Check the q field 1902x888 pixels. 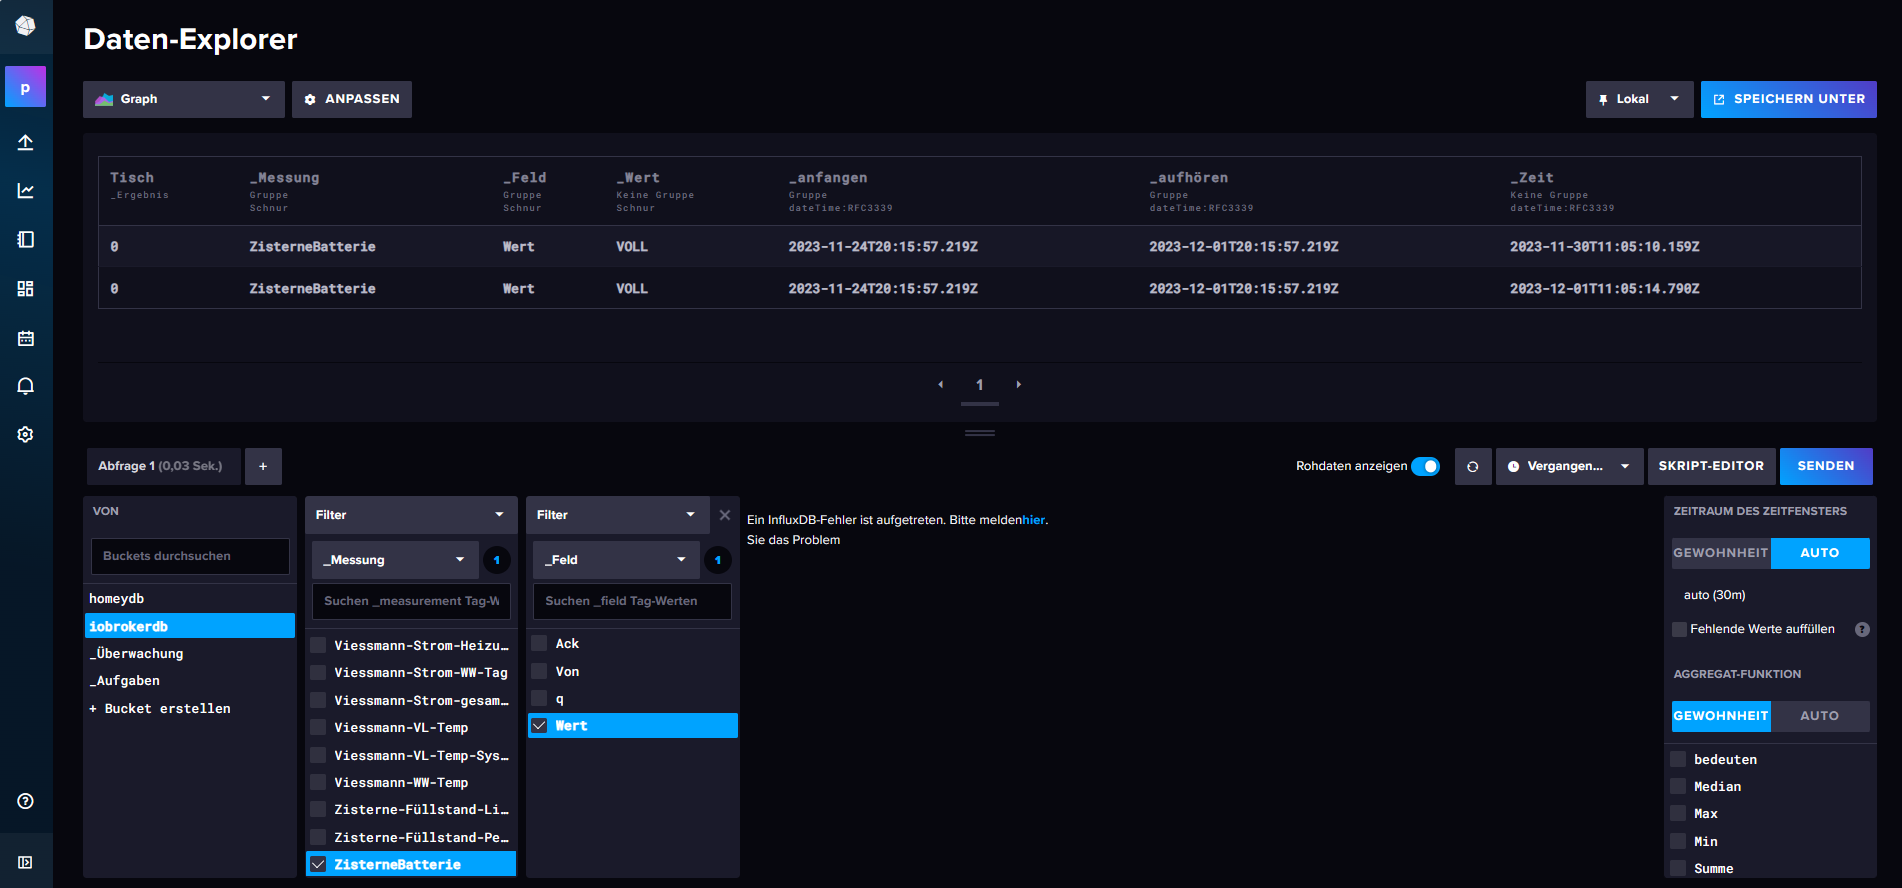pyautogui.click(x=539, y=698)
